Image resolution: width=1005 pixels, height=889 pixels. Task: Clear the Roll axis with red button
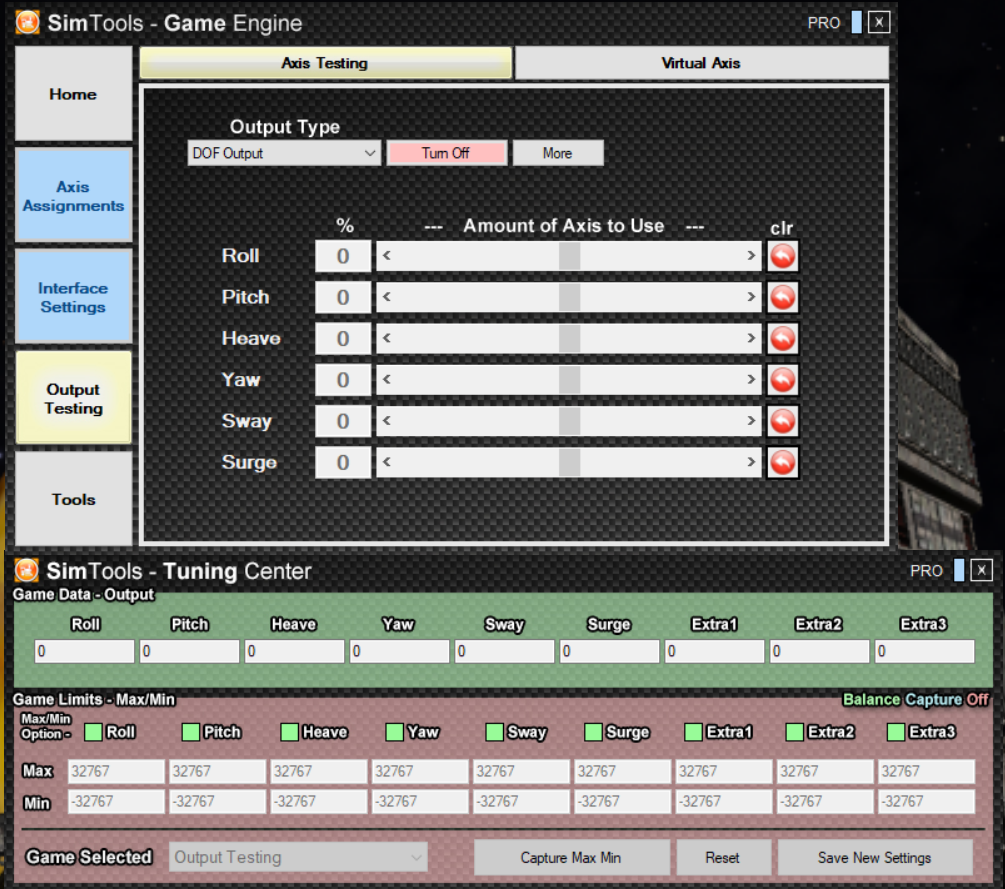783,256
